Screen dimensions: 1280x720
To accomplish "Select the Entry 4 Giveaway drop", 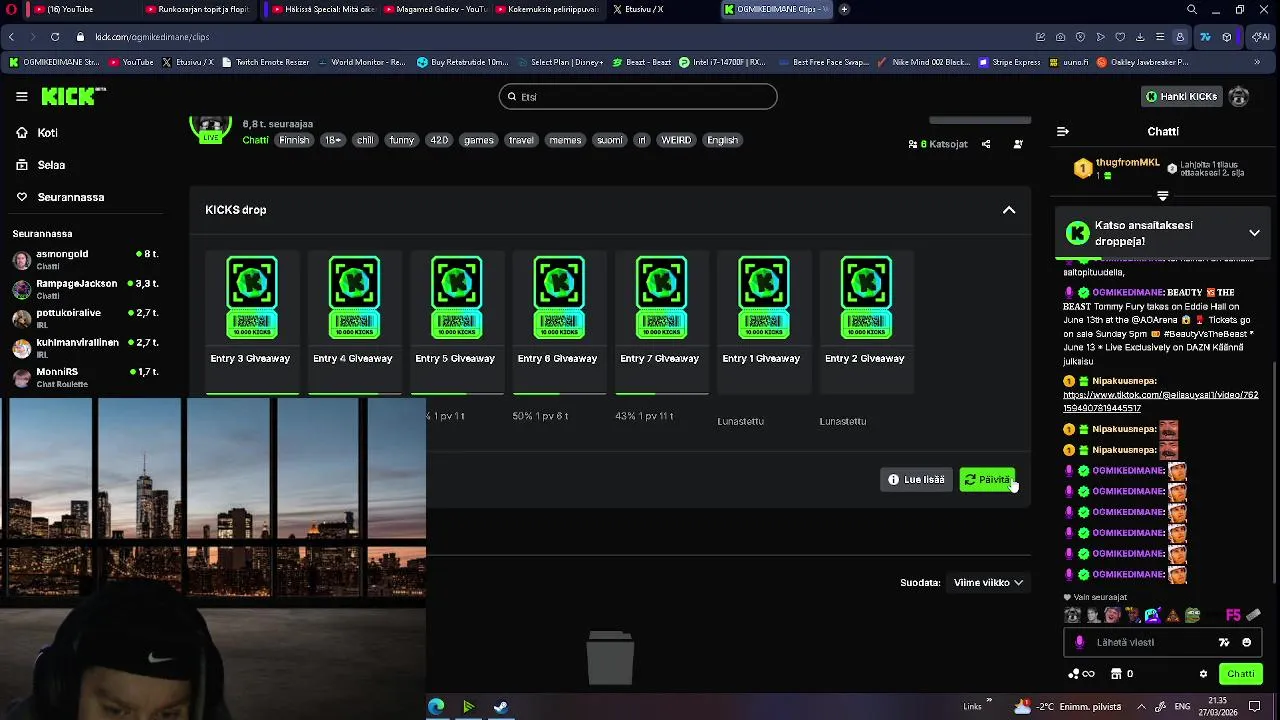I will (x=353, y=320).
